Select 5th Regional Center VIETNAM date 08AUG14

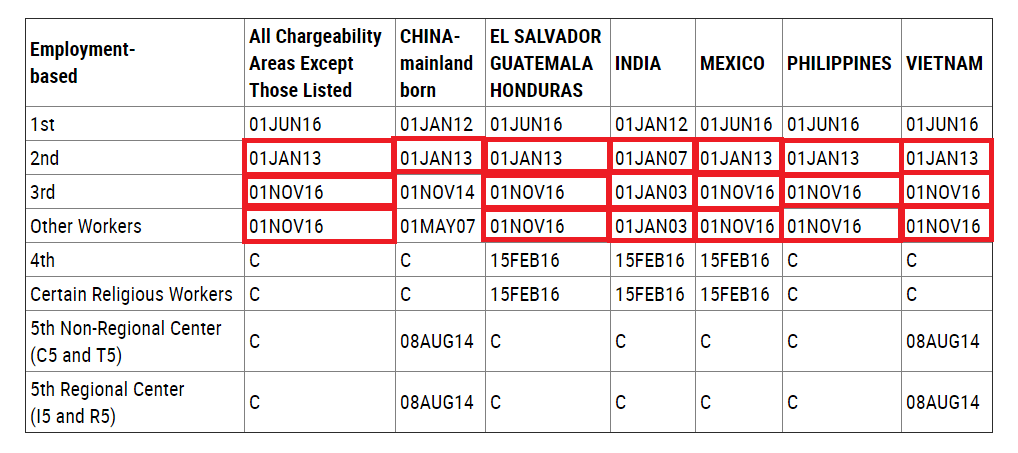pos(943,402)
